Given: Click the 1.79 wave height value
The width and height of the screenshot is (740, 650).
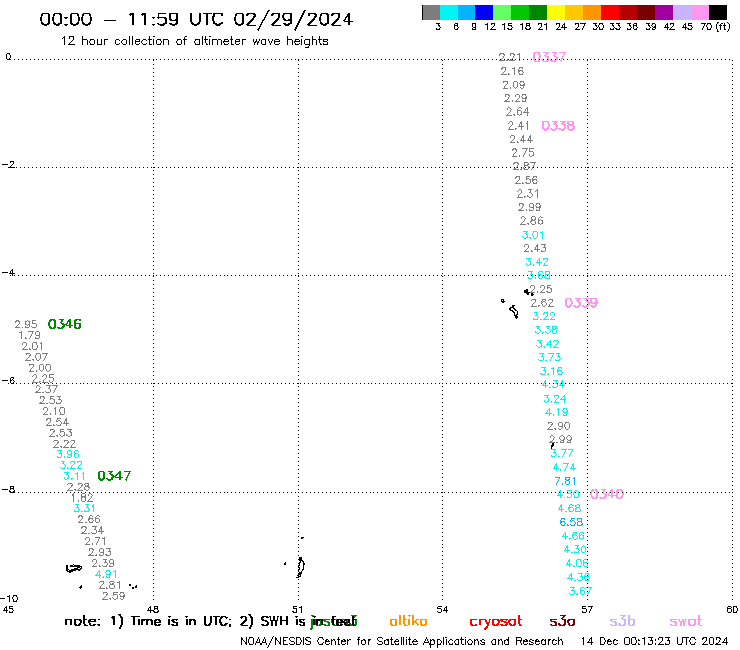Looking at the screenshot, I should point(29,335).
